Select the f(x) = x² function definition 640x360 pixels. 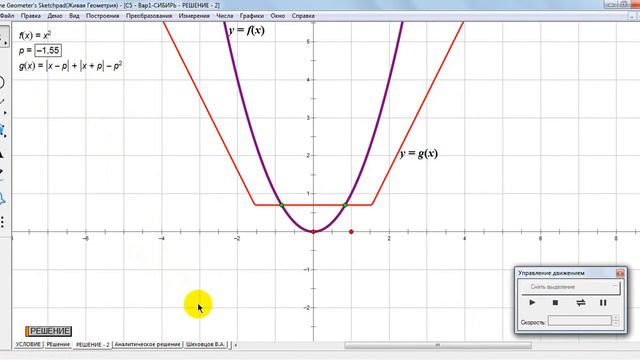coord(35,35)
